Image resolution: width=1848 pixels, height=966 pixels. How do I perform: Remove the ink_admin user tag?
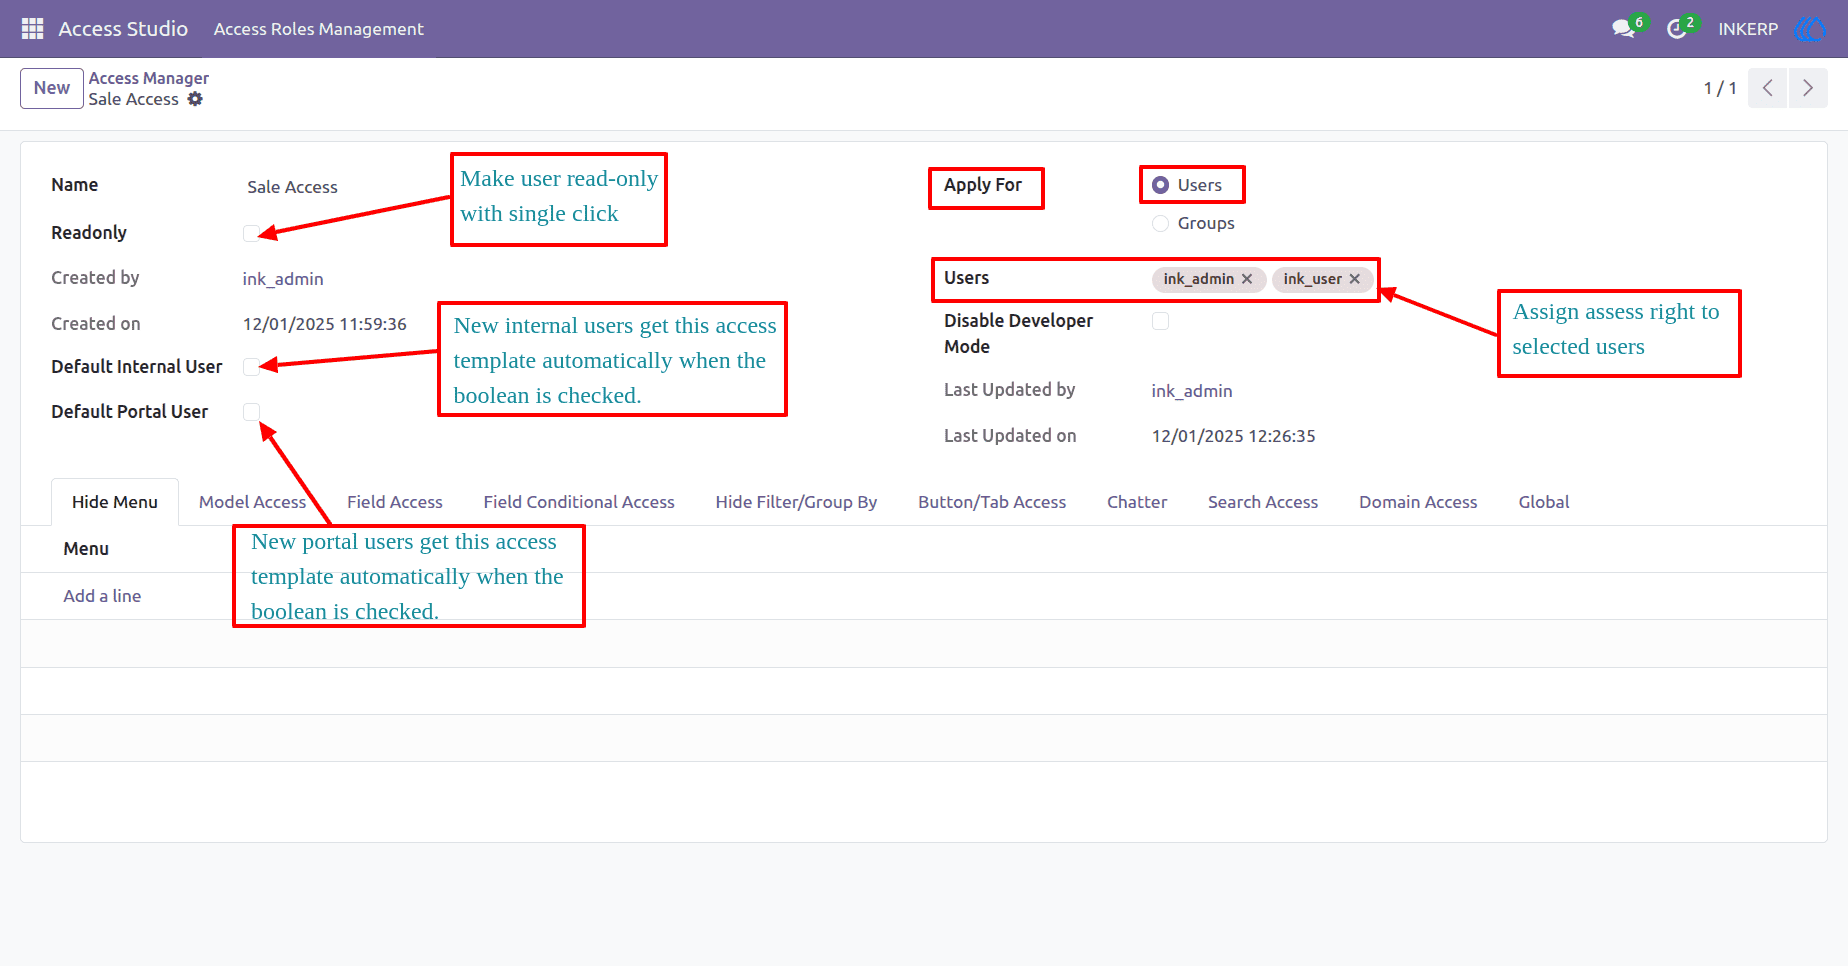1247,279
